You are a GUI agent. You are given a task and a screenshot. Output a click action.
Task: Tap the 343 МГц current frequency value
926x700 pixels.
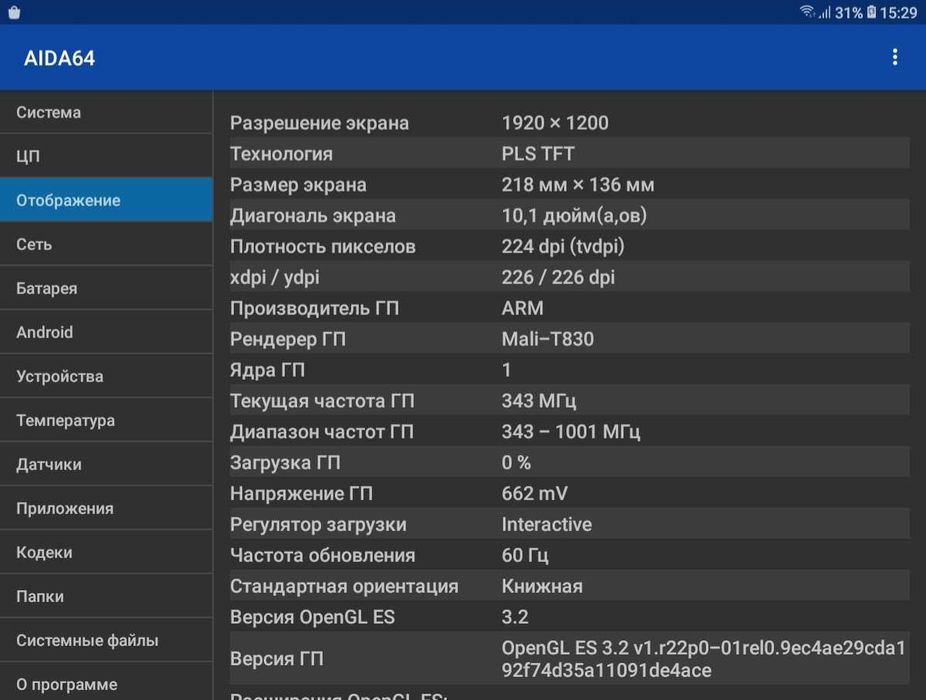click(539, 401)
